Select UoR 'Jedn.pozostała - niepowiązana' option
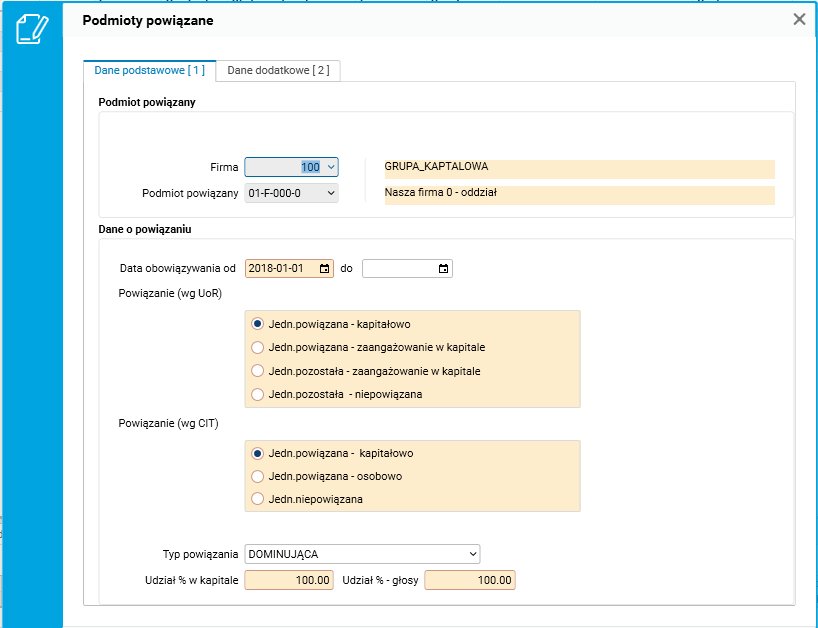Image resolution: width=818 pixels, height=628 pixels. (258, 394)
